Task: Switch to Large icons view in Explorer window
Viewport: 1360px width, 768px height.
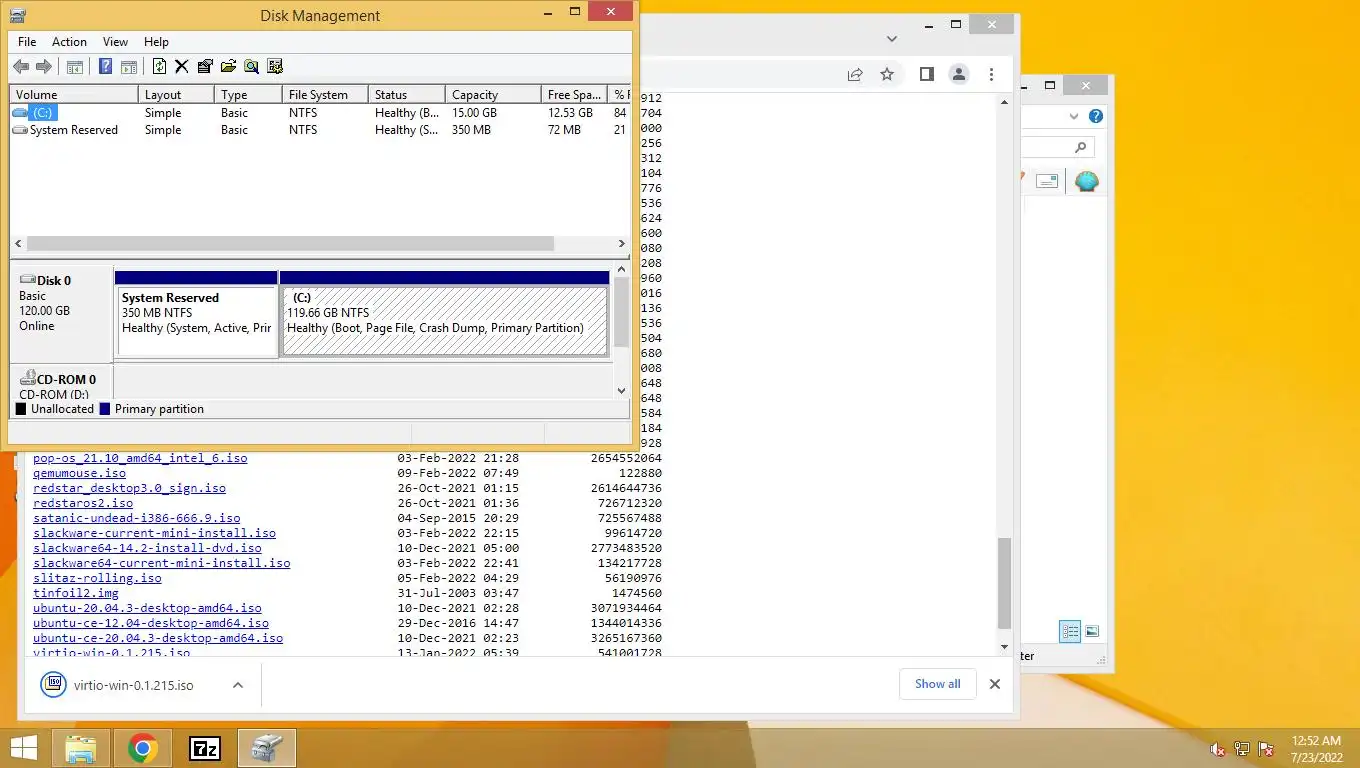Action: [1092, 631]
